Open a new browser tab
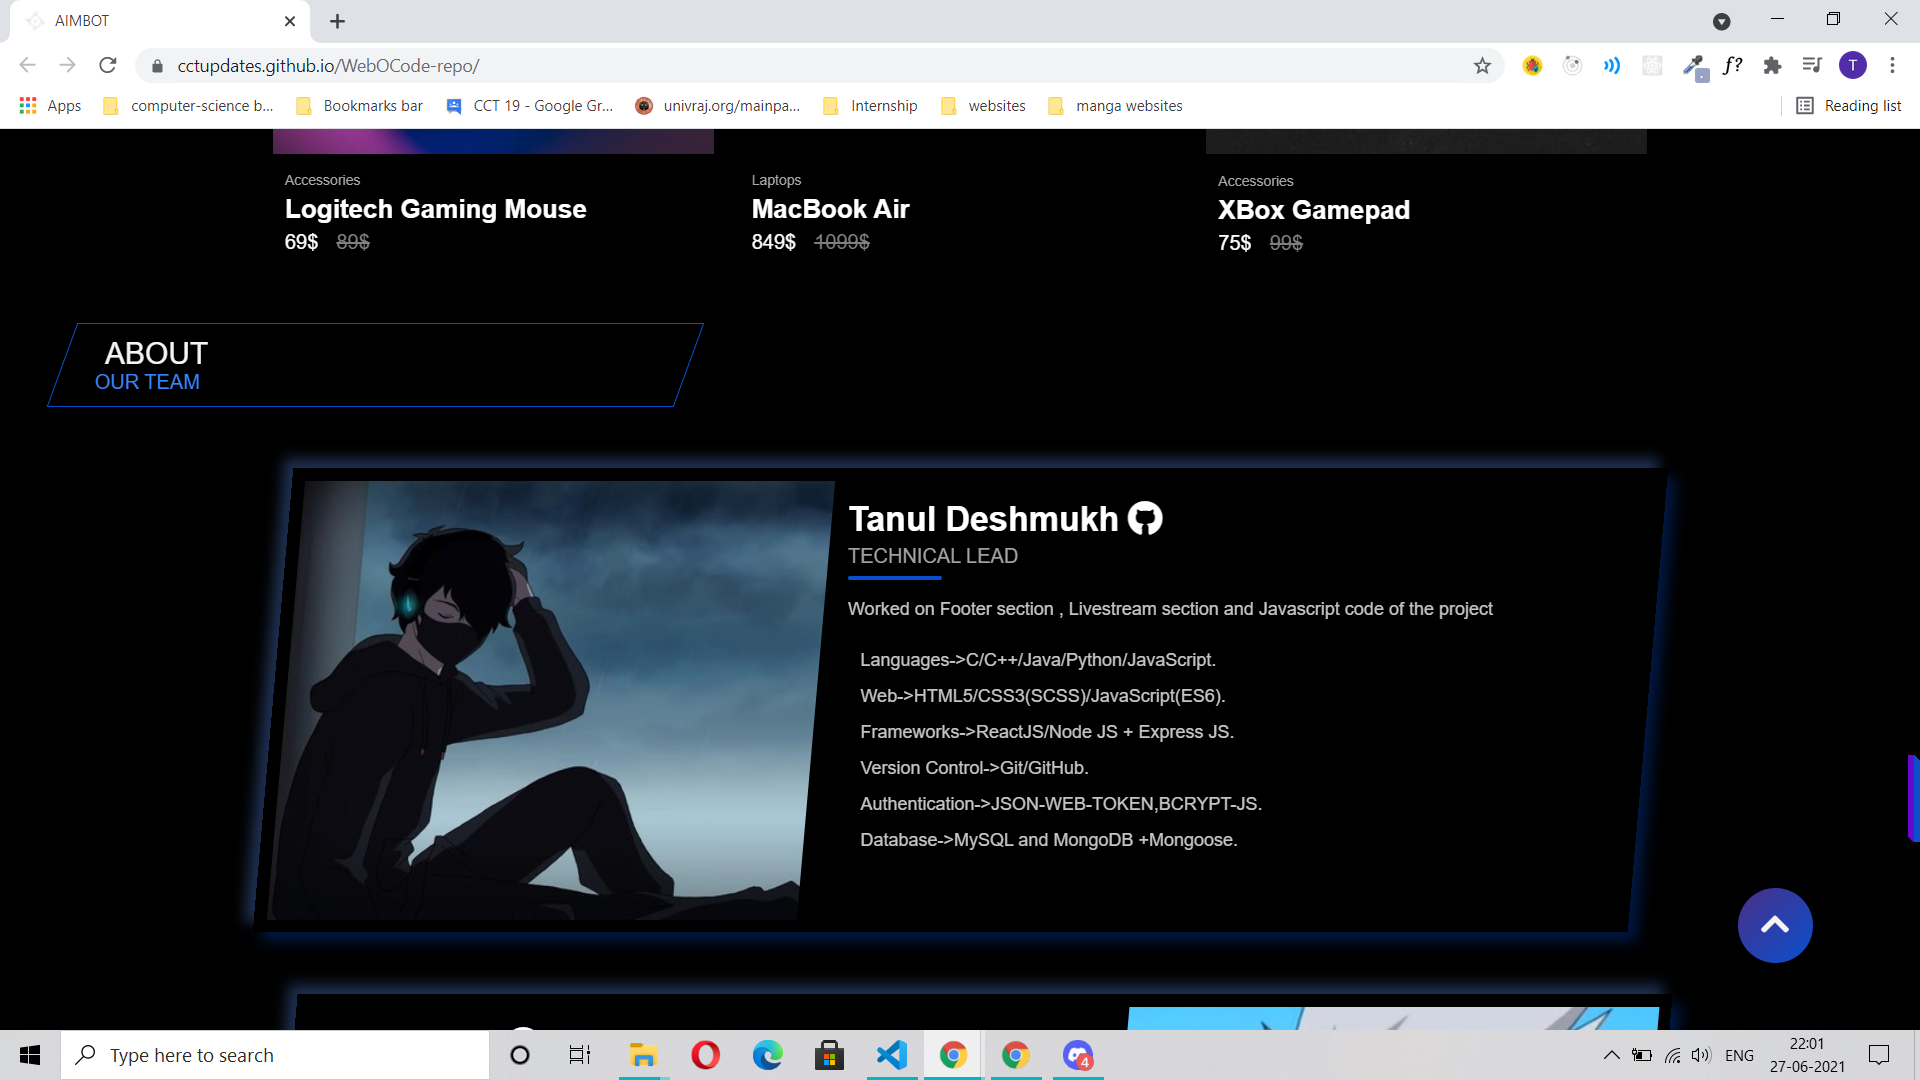The height and width of the screenshot is (1080, 1920). pos(338,21)
